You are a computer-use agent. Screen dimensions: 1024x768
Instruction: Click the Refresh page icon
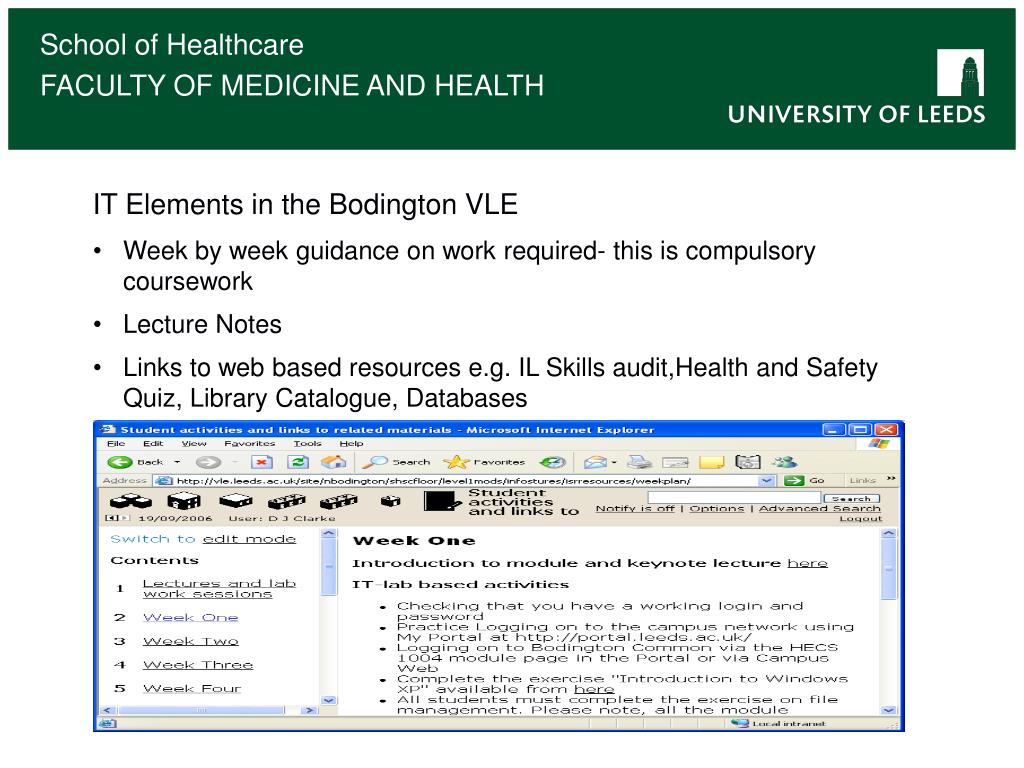[x=298, y=462]
